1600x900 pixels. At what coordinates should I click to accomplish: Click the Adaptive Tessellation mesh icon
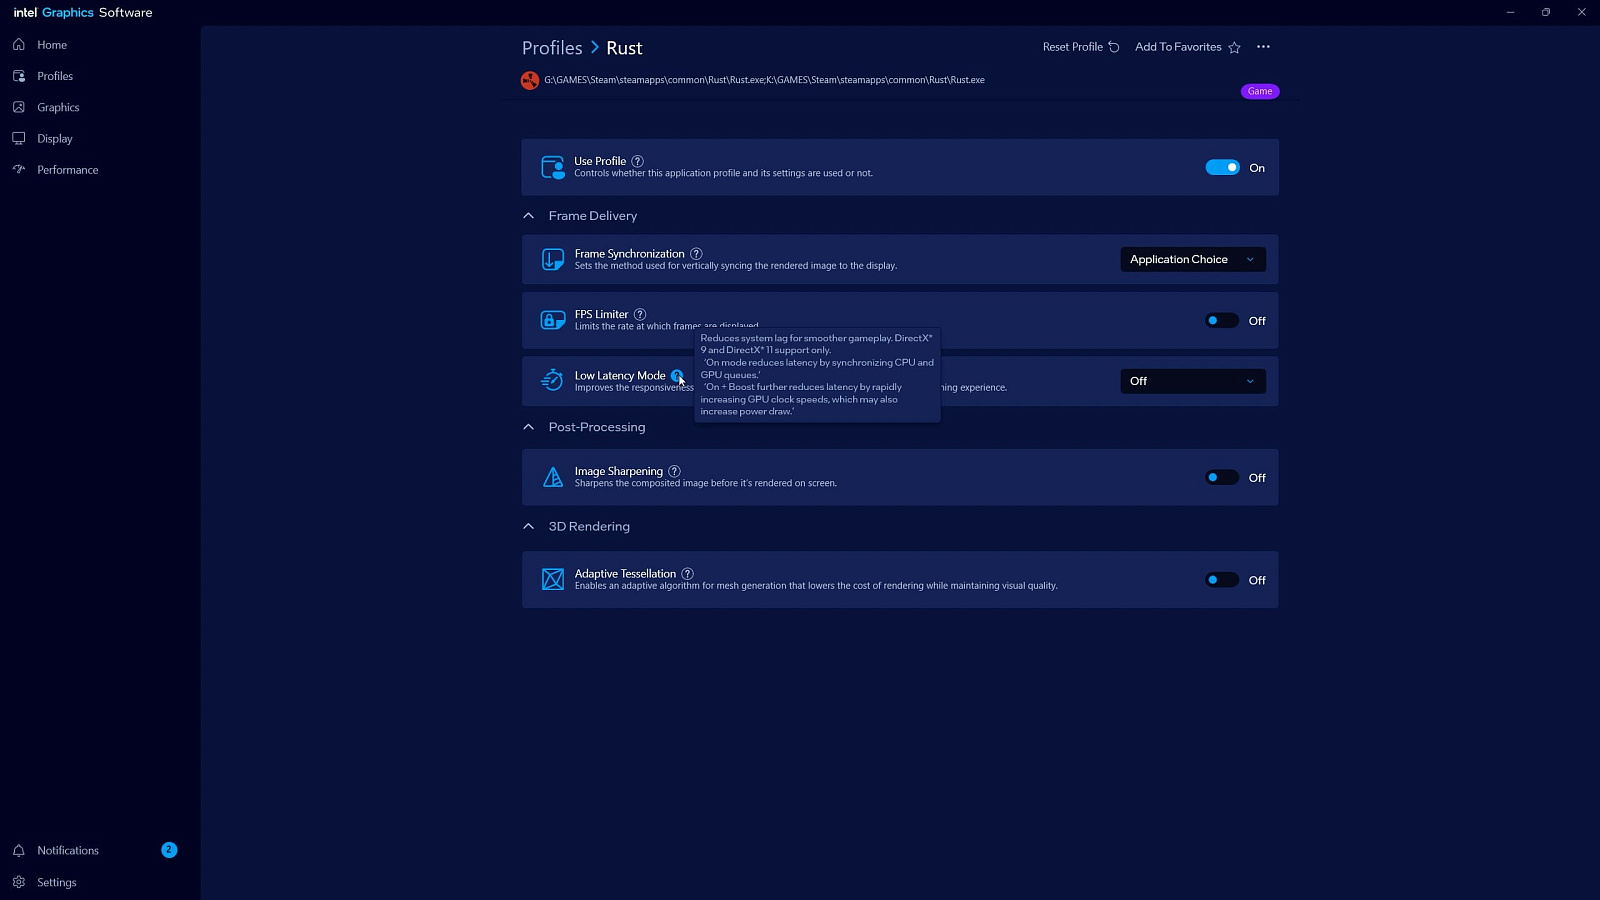pyautogui.click(x=553, y=580)
